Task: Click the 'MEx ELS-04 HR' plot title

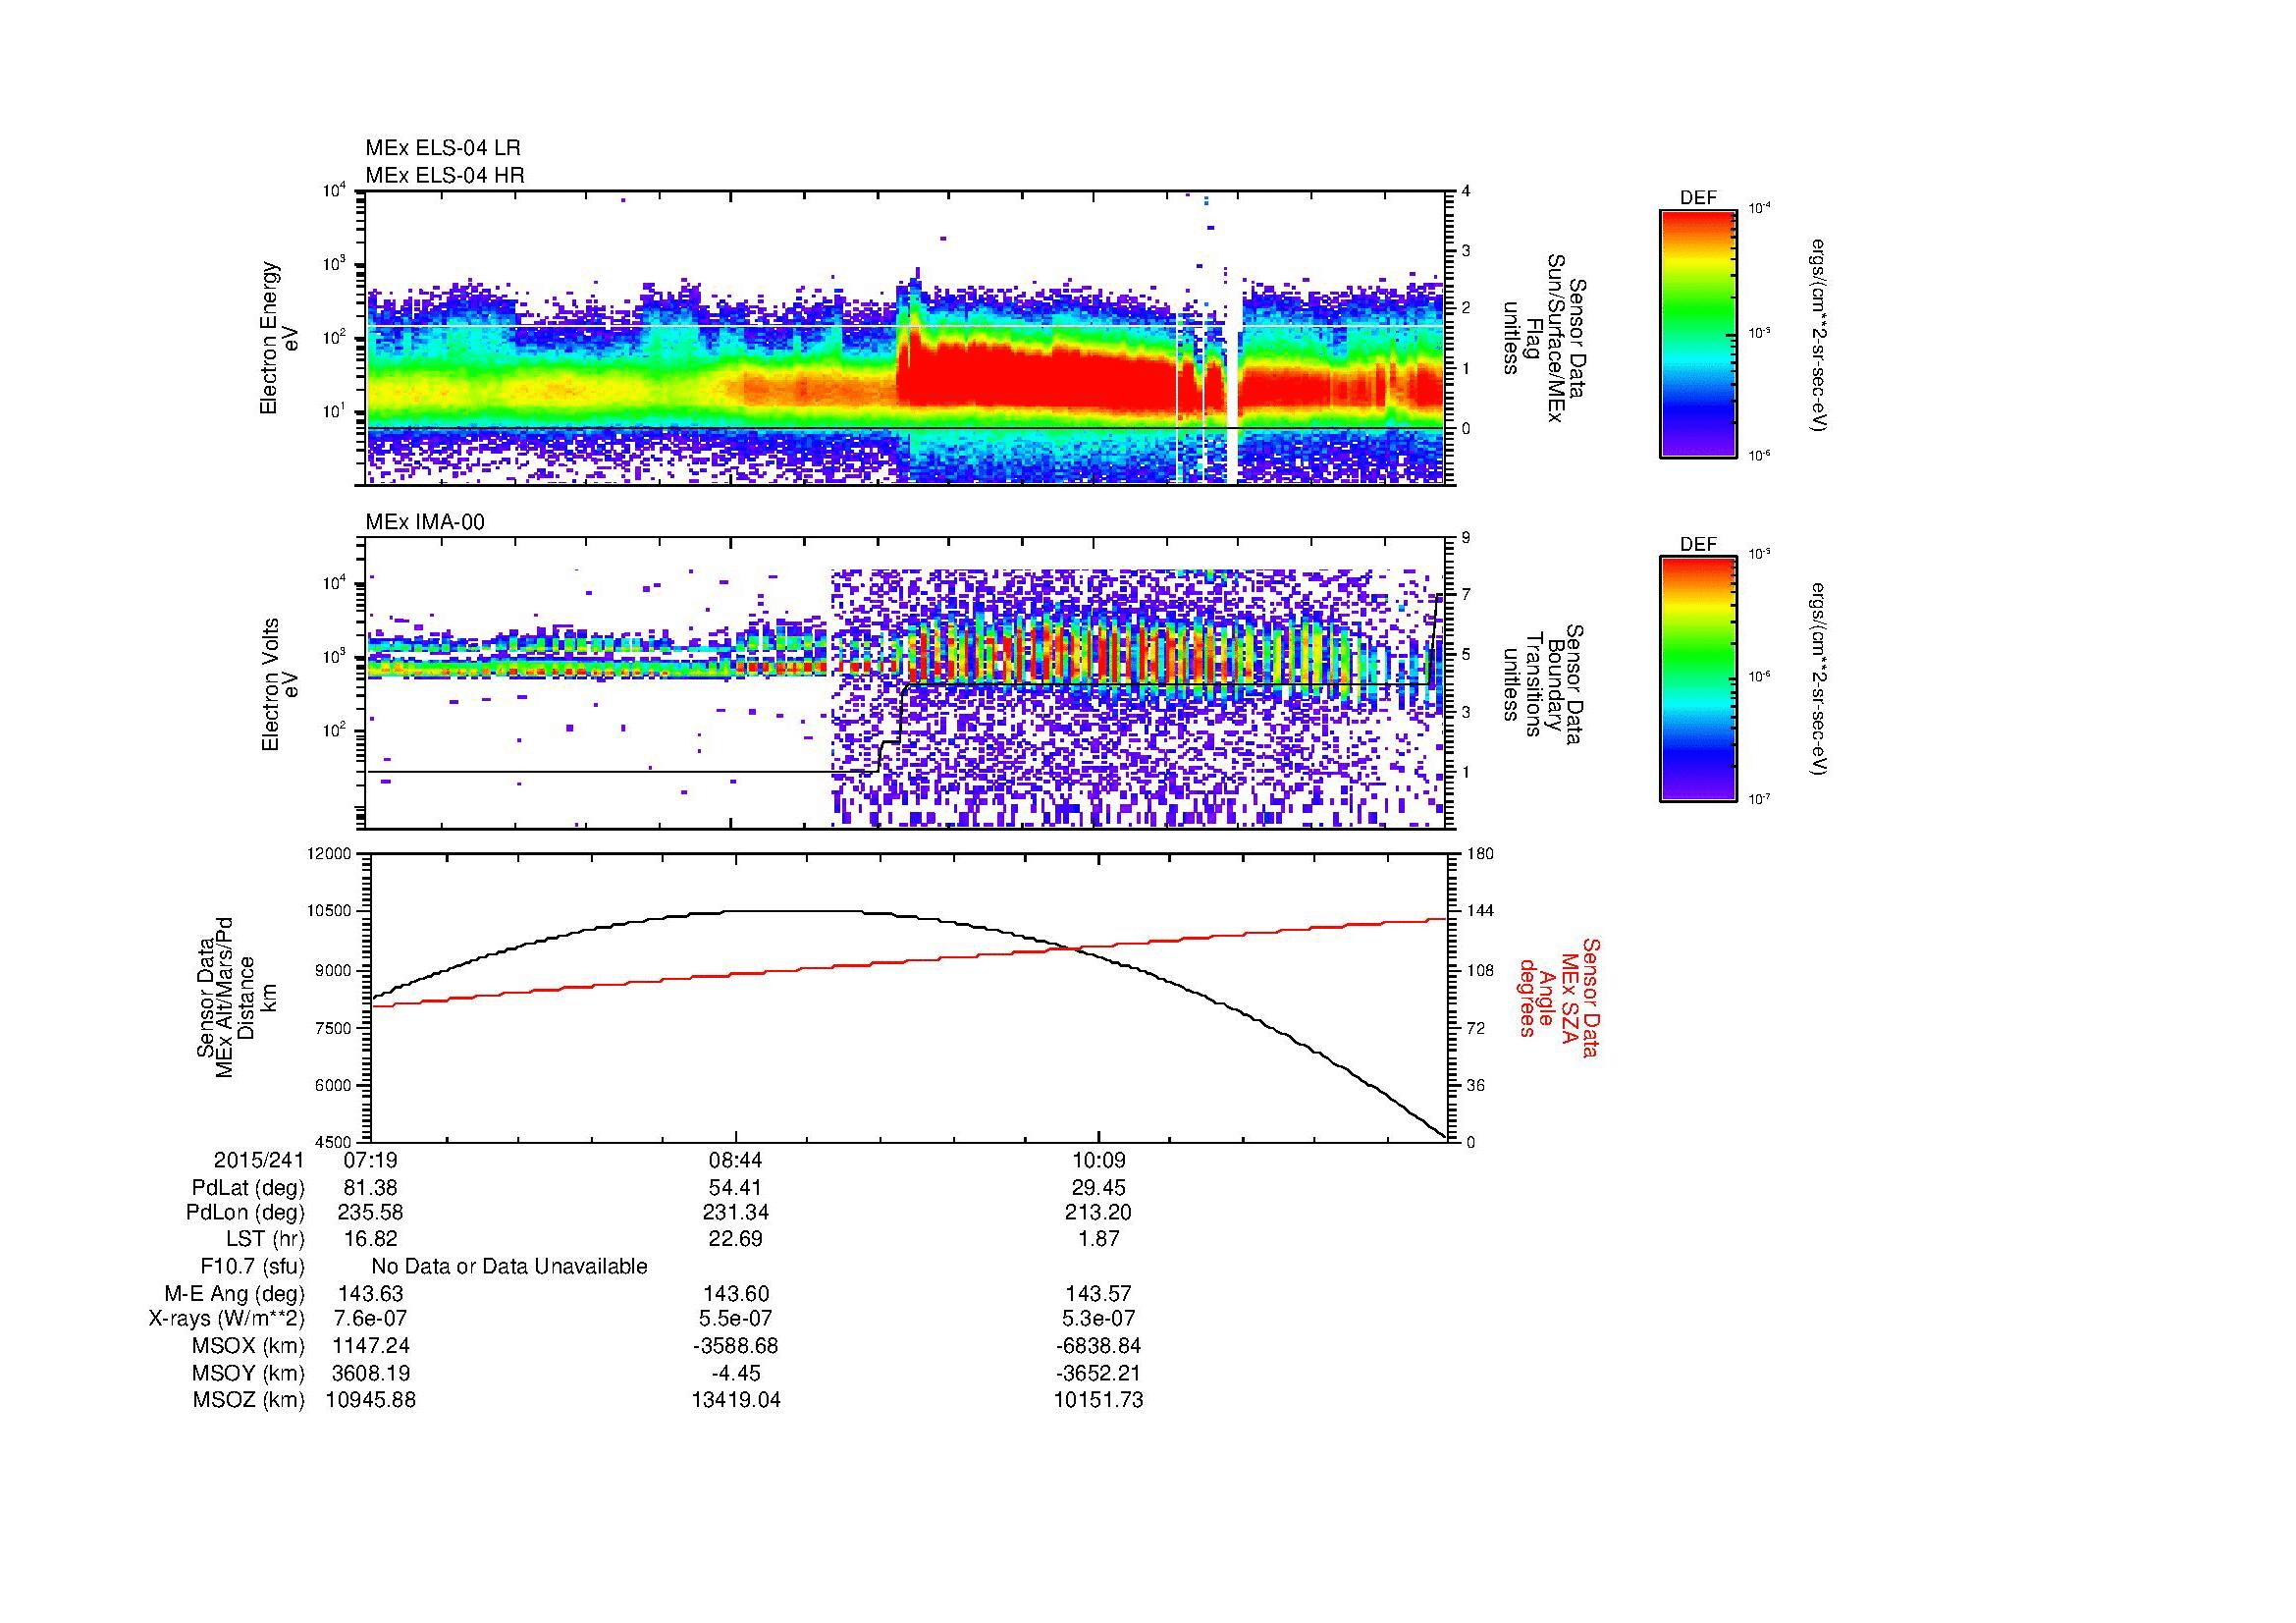Action: coord(444,175)
